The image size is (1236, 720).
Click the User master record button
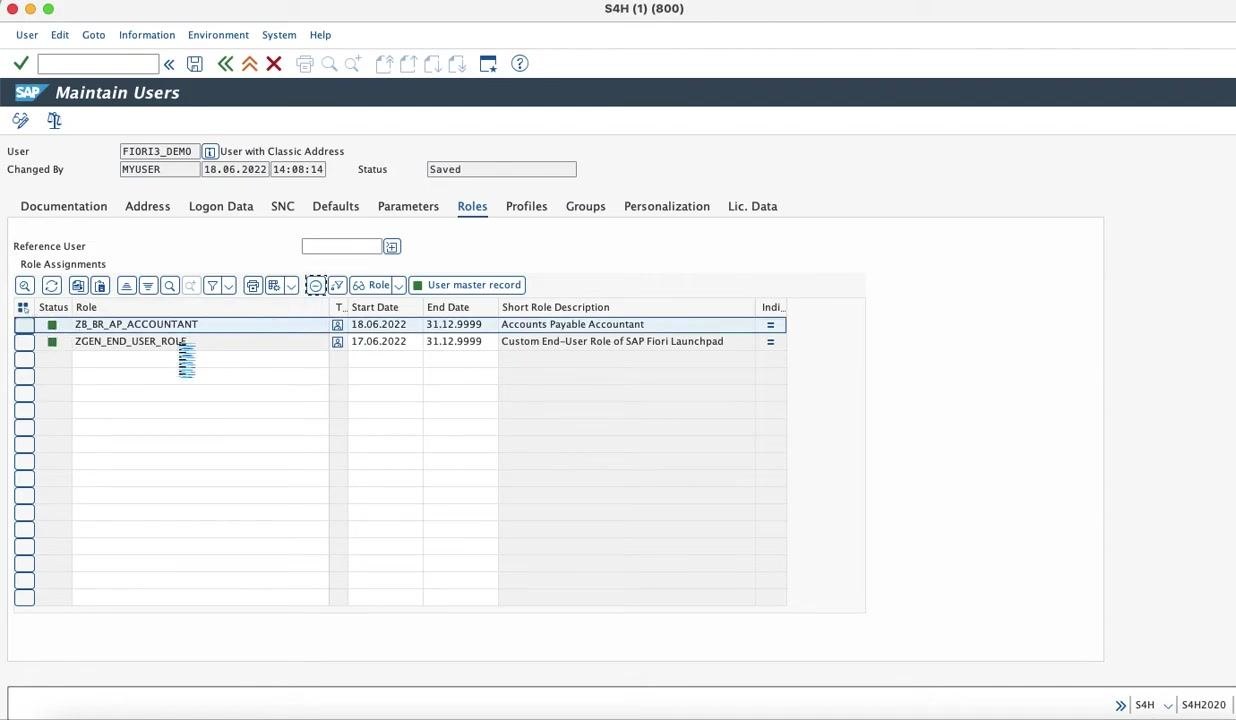[x=467, y=285]
